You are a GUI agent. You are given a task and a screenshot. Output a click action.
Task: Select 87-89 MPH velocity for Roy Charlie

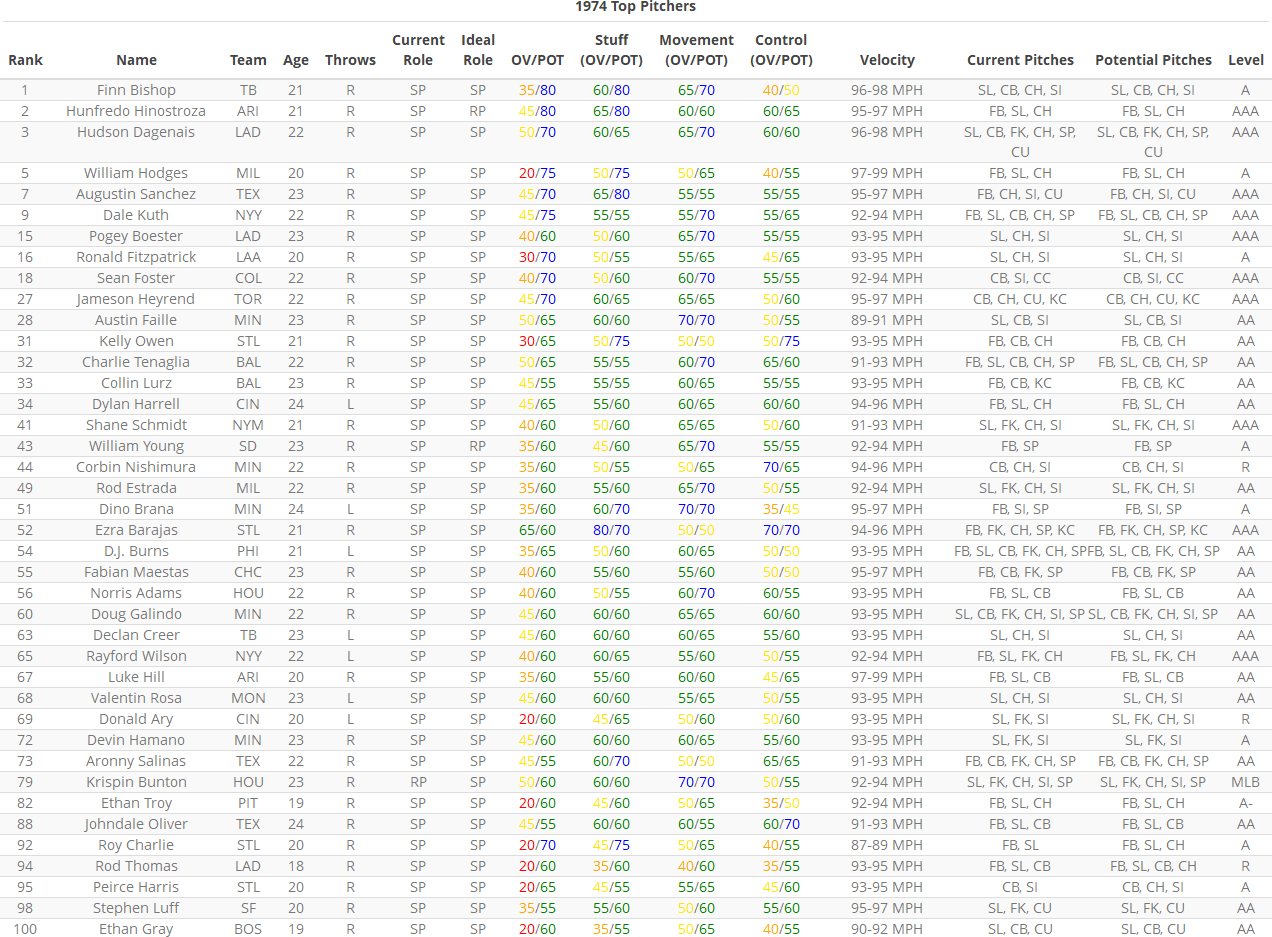(887, 845)
